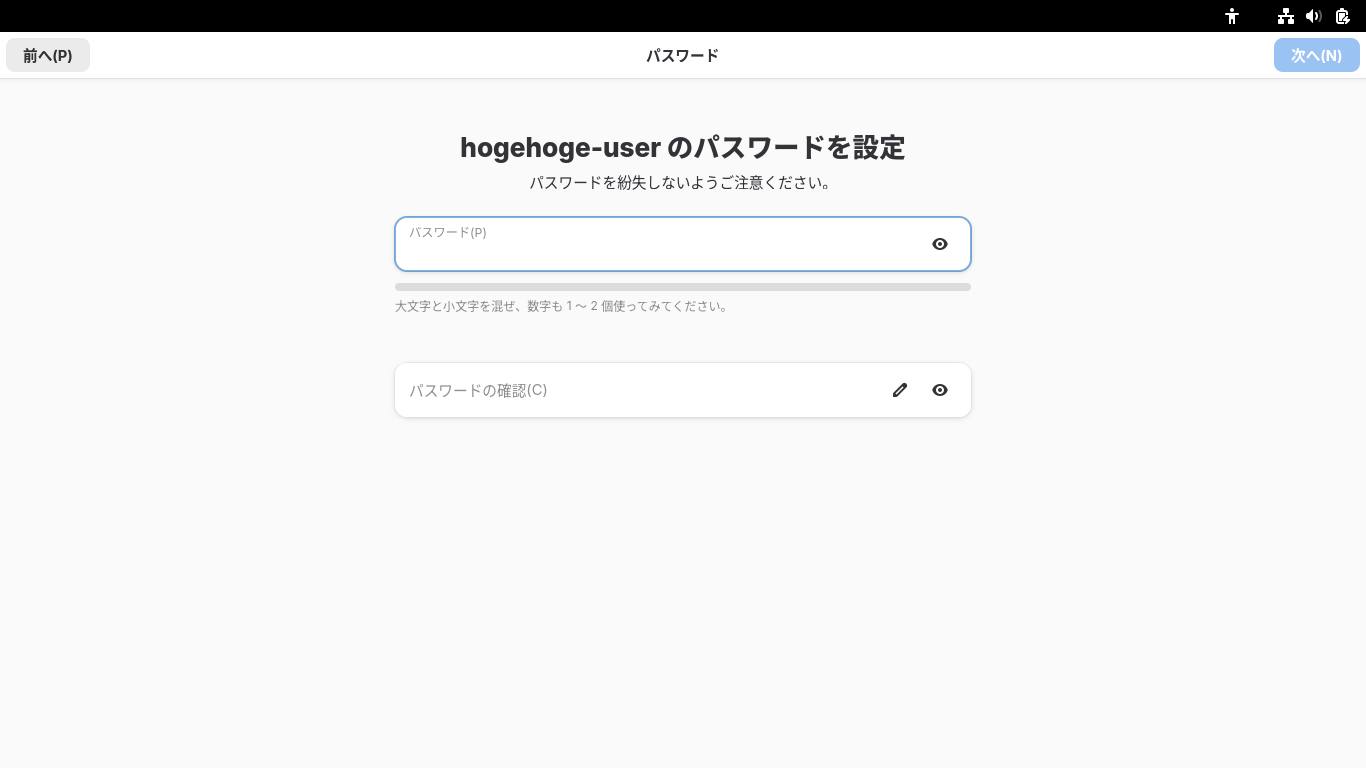Focus the パスワード(P) input field

click(660, 244)
